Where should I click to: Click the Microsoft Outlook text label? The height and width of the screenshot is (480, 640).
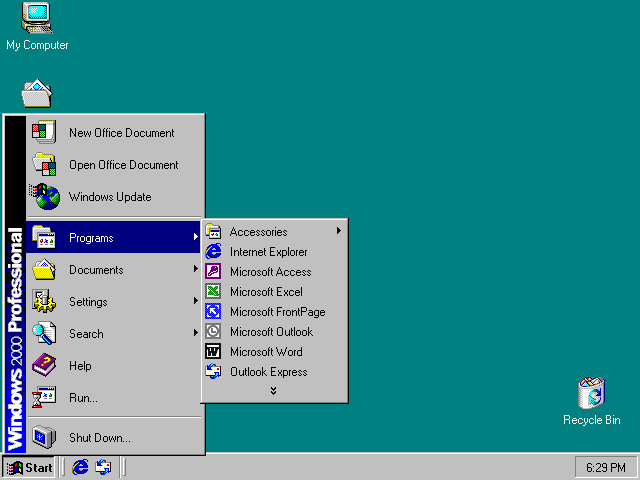tap(271, 332)
